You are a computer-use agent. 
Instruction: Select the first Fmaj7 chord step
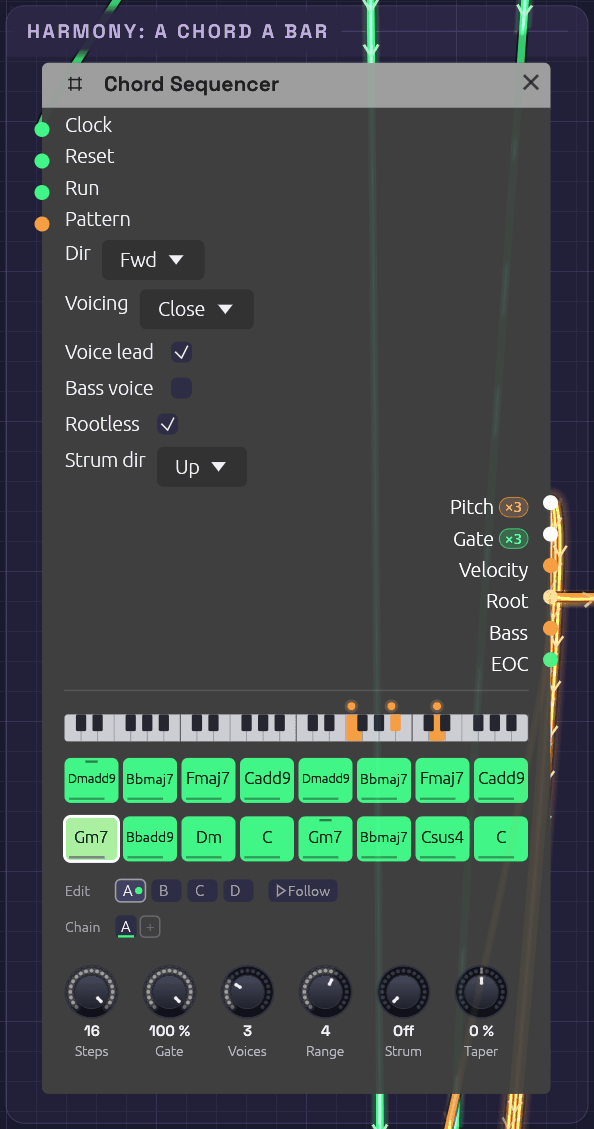209,780
